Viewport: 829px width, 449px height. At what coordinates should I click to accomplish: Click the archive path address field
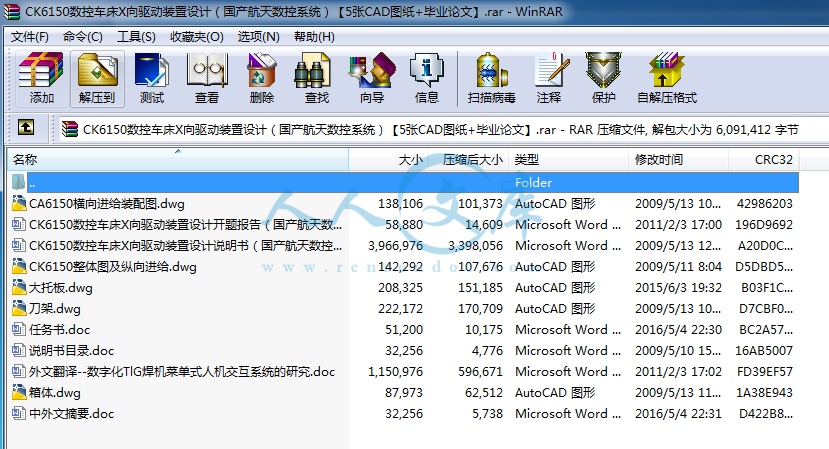[443, 130]
